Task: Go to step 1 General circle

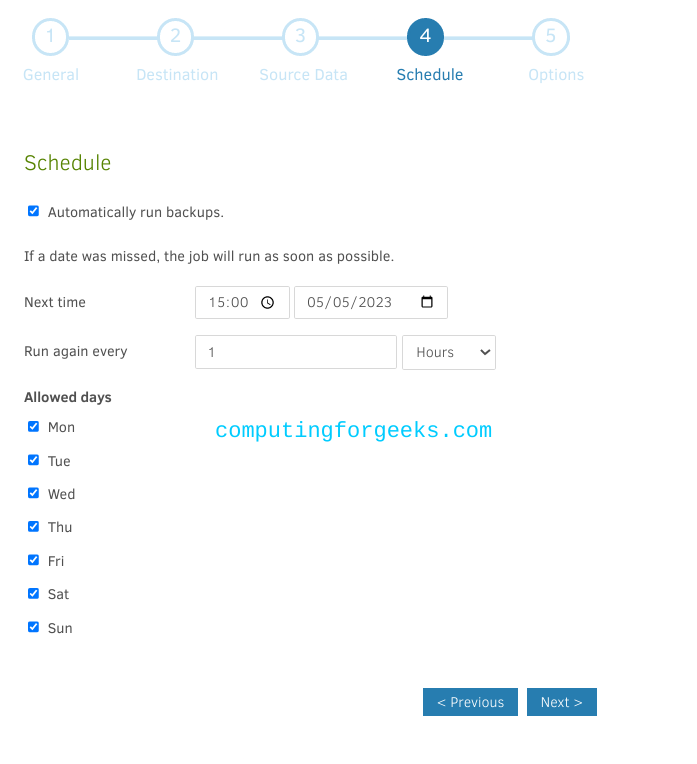Action: click(50, 37)
